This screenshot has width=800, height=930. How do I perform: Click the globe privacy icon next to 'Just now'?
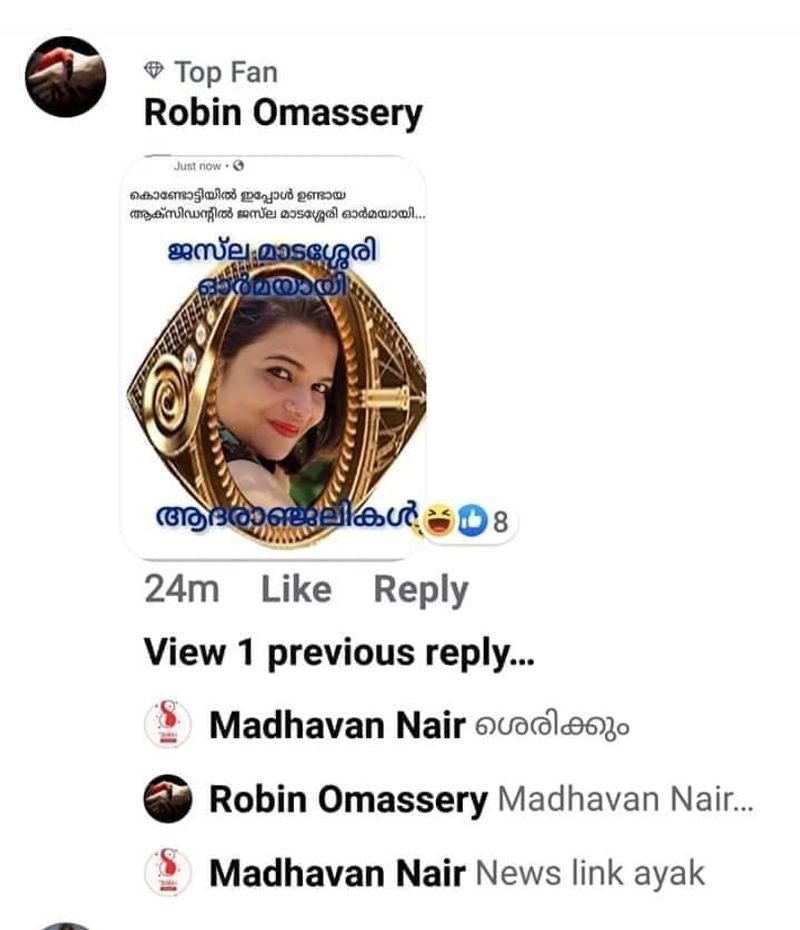click(239, 166)
